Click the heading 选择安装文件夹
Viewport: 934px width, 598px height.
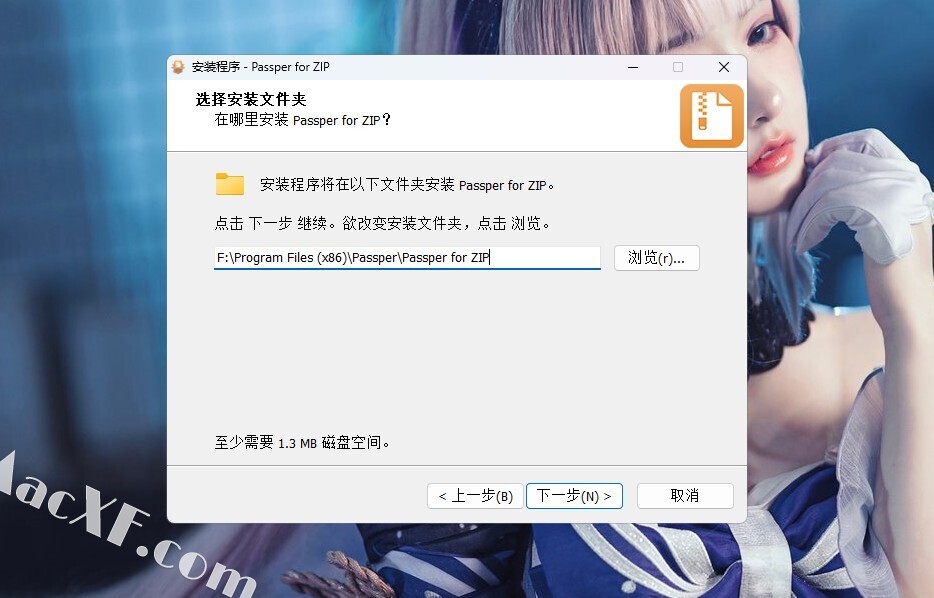[x=251, y=99]
